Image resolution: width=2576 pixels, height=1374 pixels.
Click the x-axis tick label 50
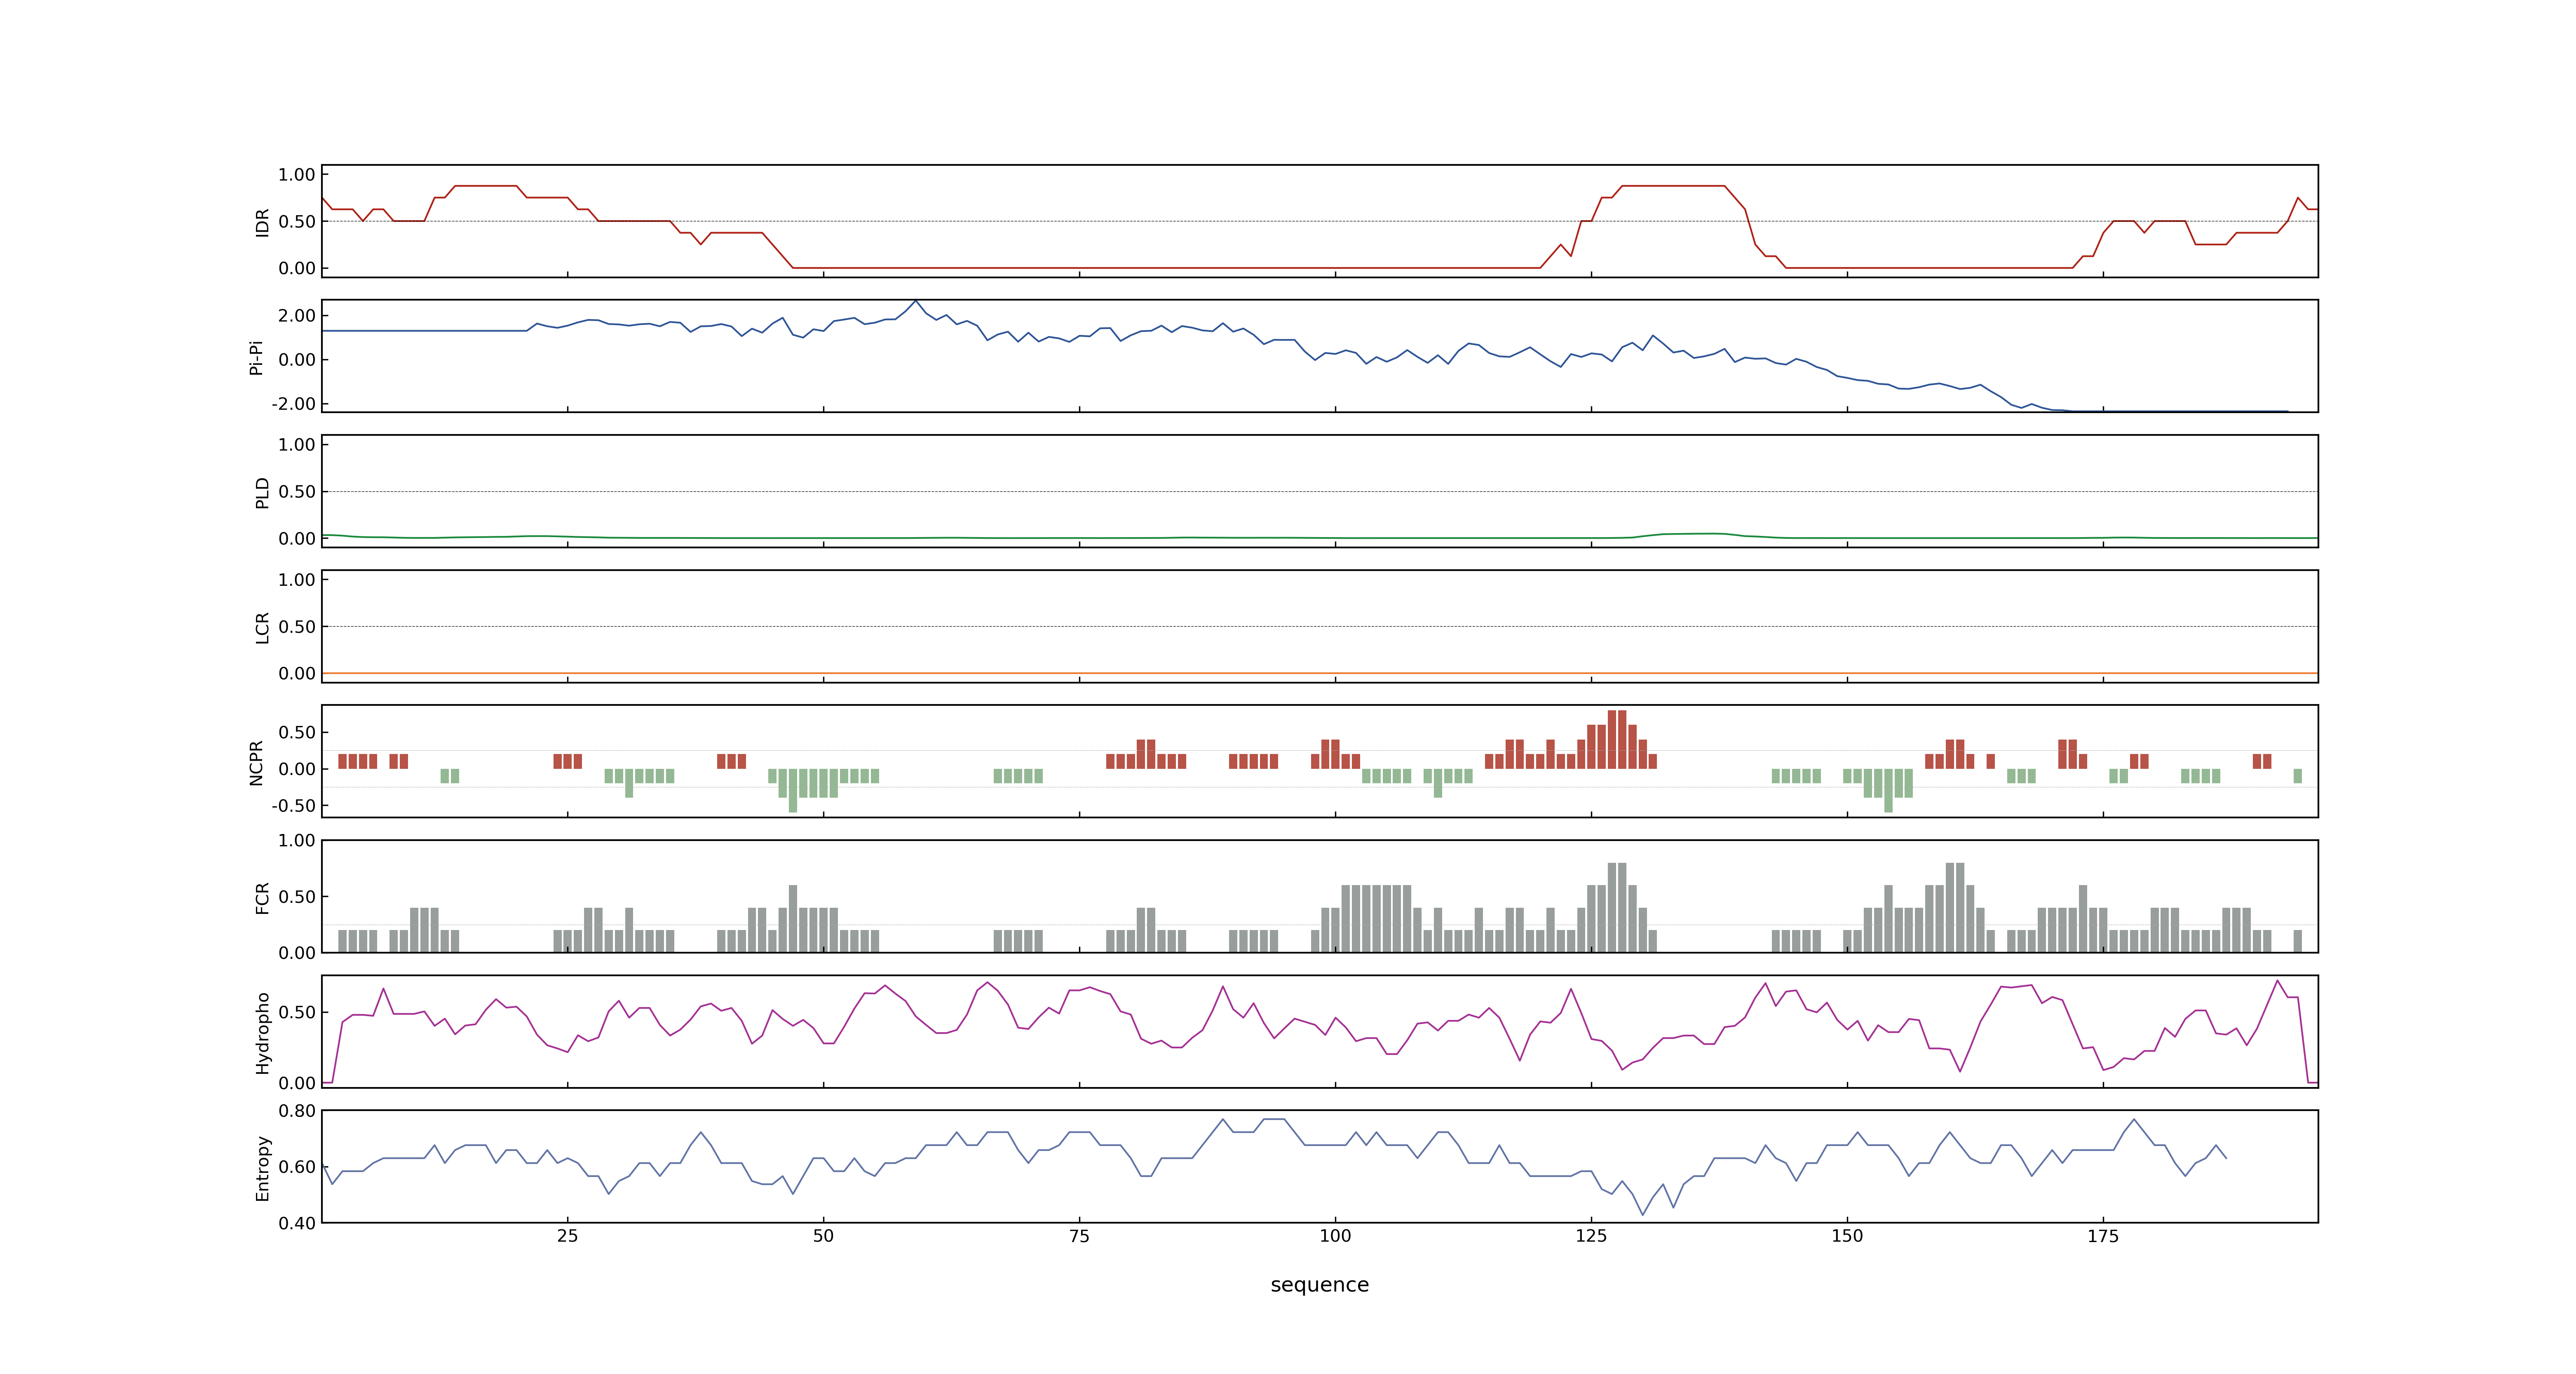pos(823,1236)
